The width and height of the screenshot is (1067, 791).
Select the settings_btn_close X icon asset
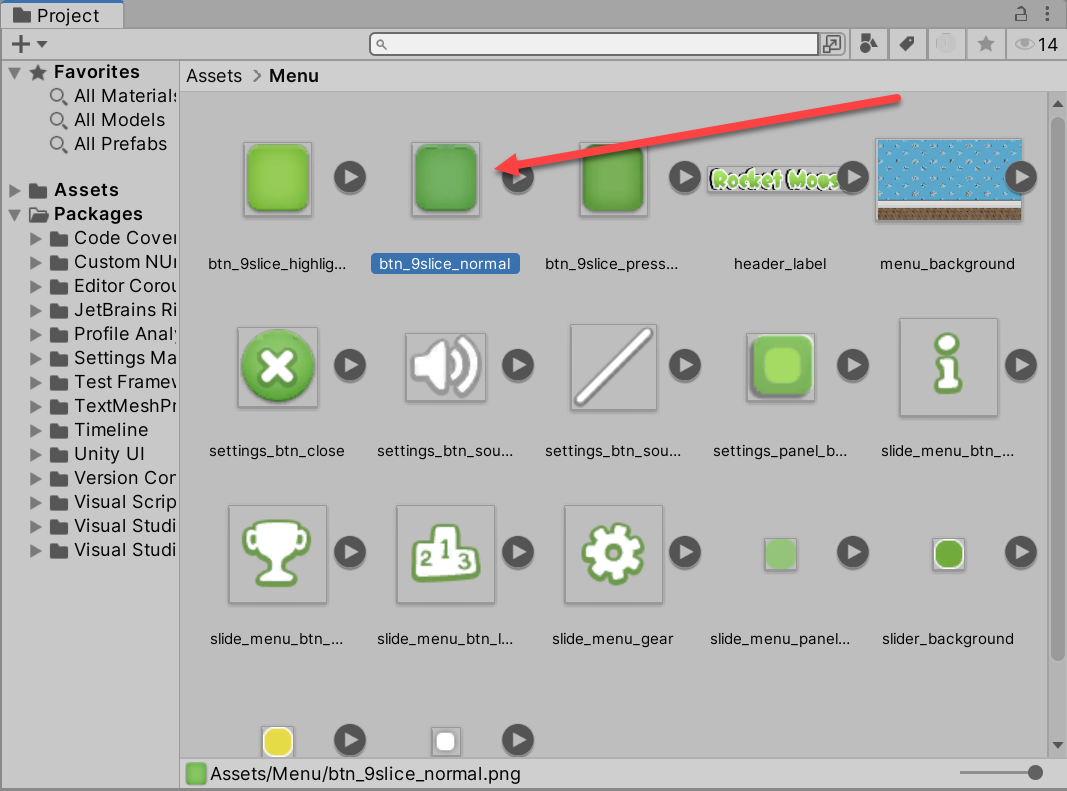278,367
